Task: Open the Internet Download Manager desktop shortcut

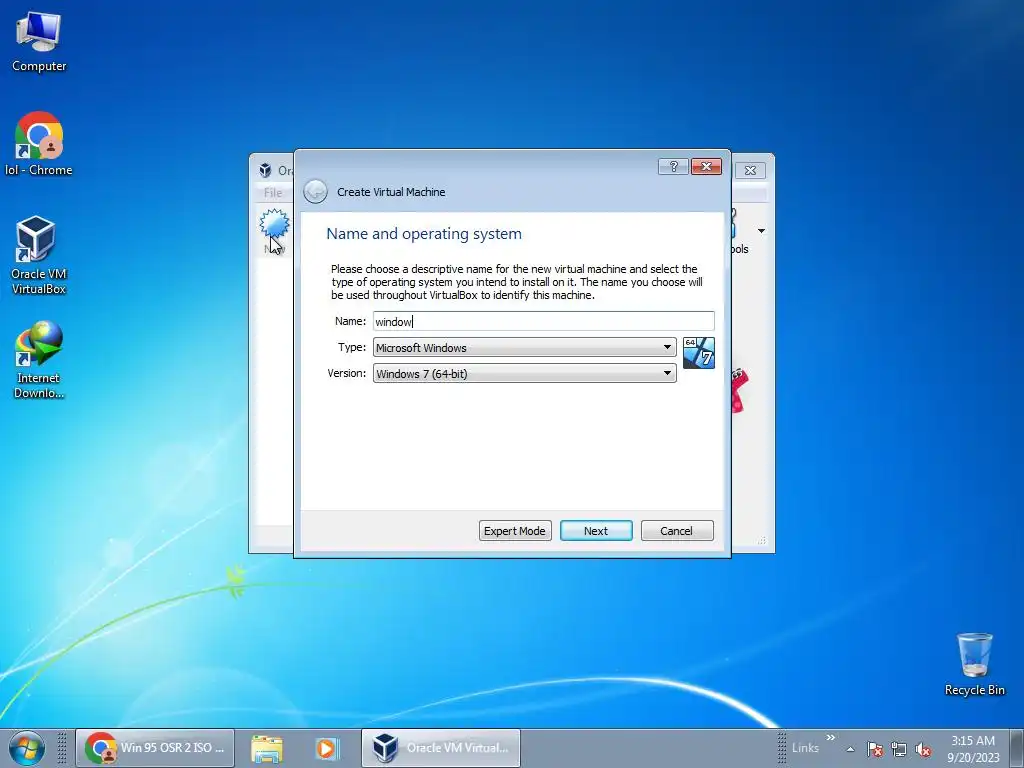Action: 39,360
